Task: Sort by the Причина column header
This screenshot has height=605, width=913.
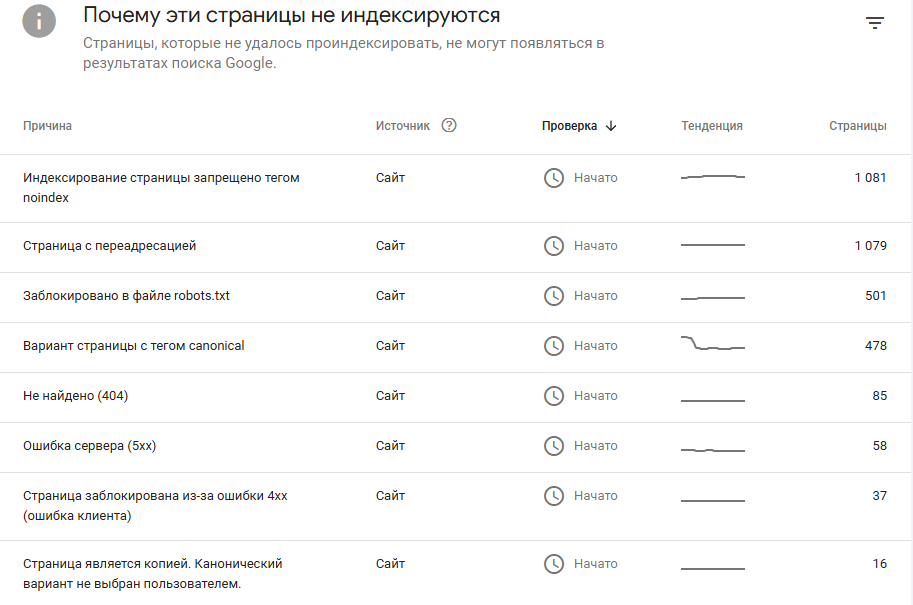Action: [x=47, y=126]
